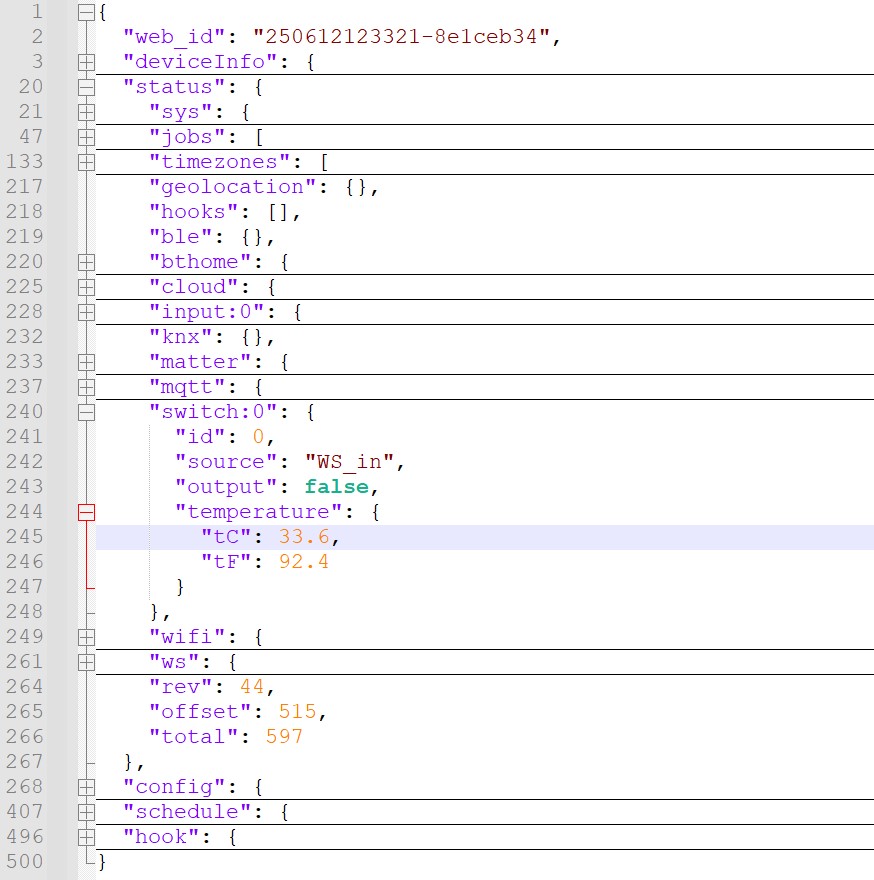Expand the "cloud" fold marker
The image size is (874, 880).
pyautogui.click(x=86, y=287)
